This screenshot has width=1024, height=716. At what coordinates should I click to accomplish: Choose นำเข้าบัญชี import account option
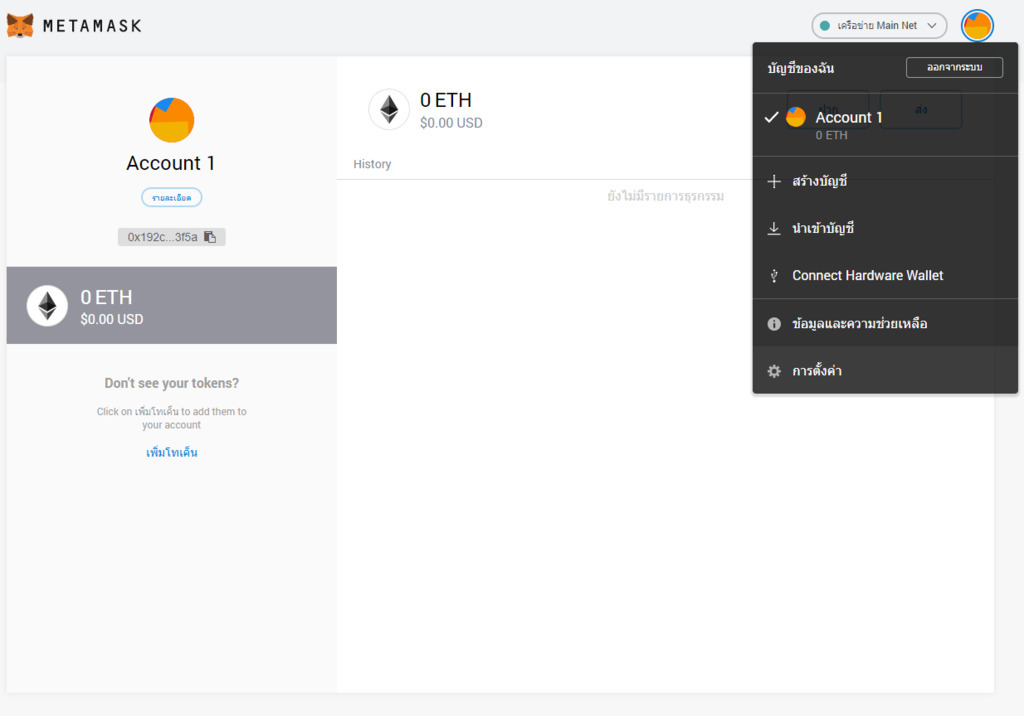click(x=823, y=229)
